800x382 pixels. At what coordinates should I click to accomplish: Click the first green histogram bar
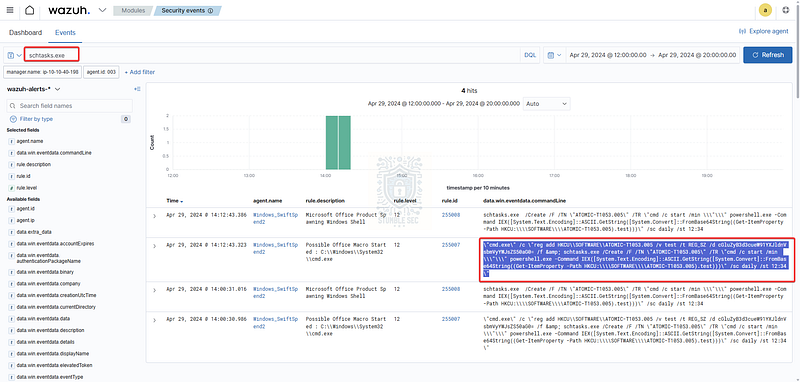(332, 142)
